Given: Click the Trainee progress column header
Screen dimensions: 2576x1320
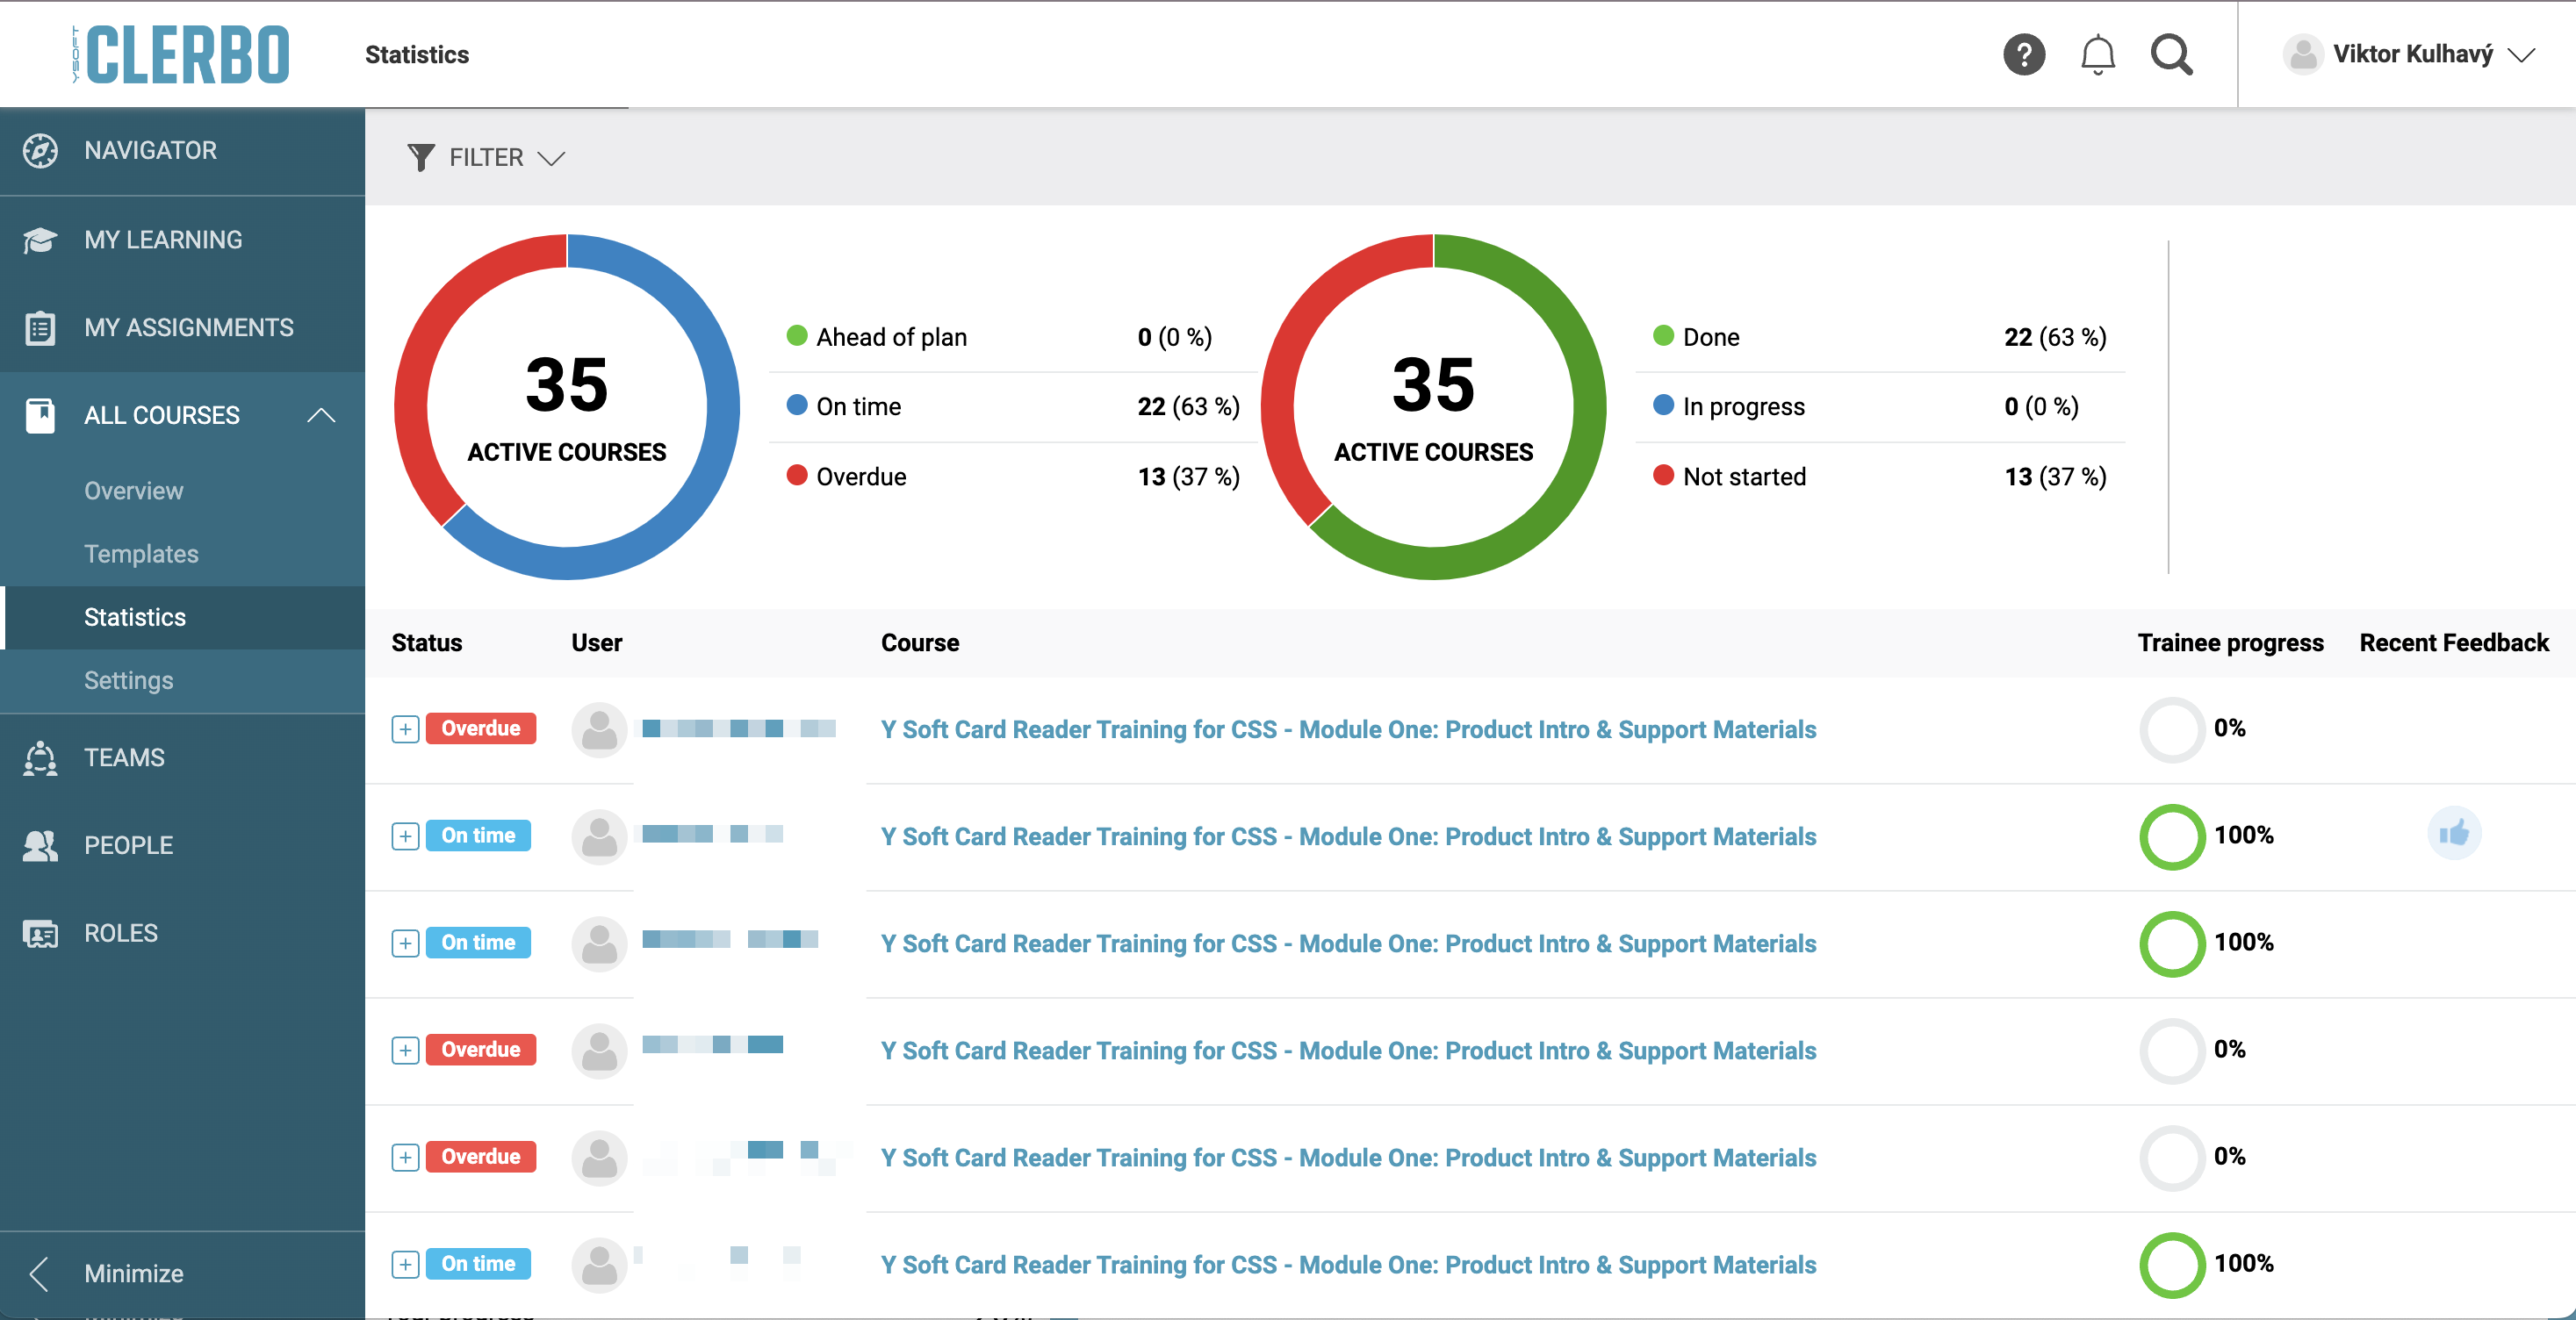Looking at the screenshot, I should pos(2230,643).
